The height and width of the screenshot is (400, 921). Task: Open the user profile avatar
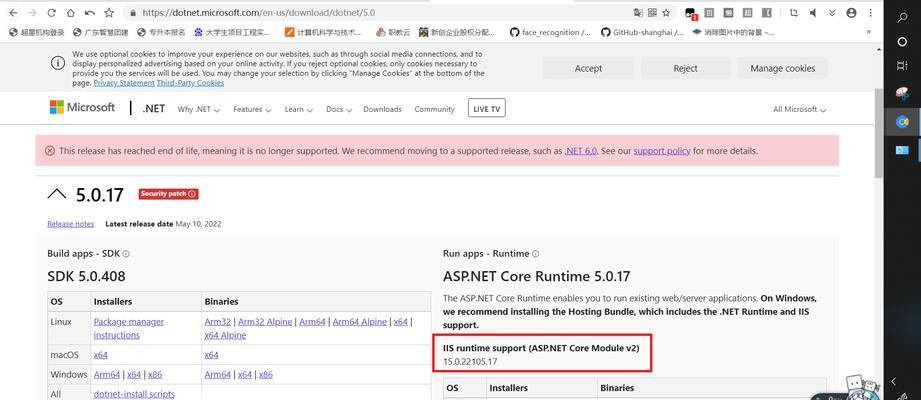point(851,12)
